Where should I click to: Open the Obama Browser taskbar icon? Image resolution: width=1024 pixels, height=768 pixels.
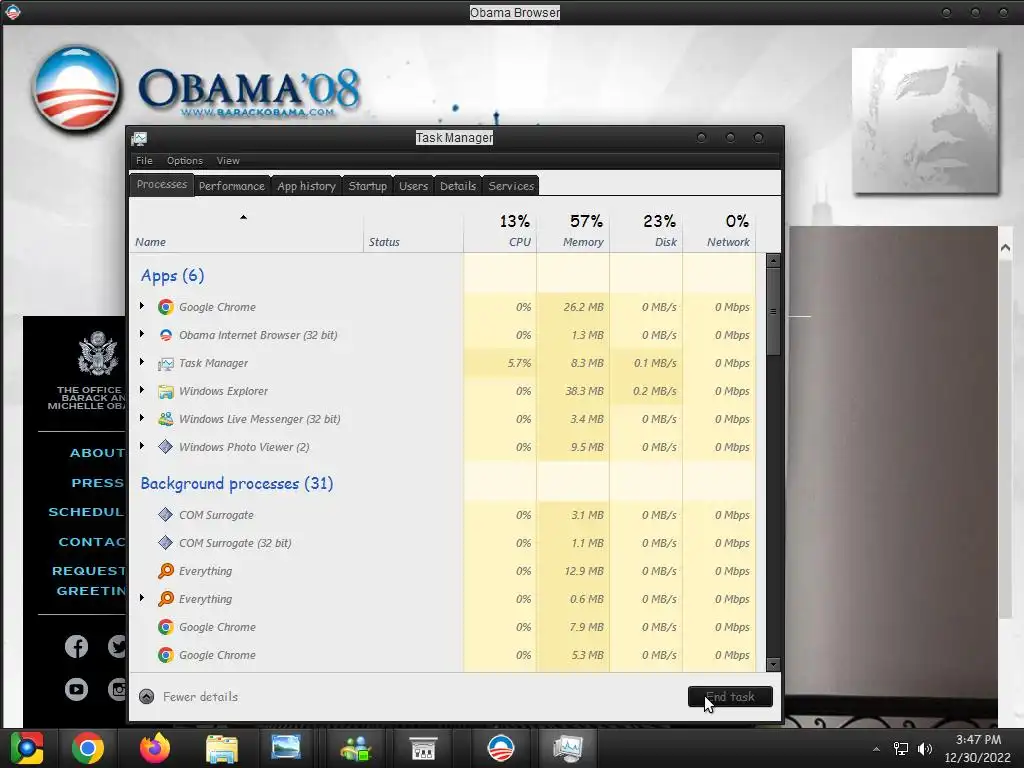[x=501, y=748]
